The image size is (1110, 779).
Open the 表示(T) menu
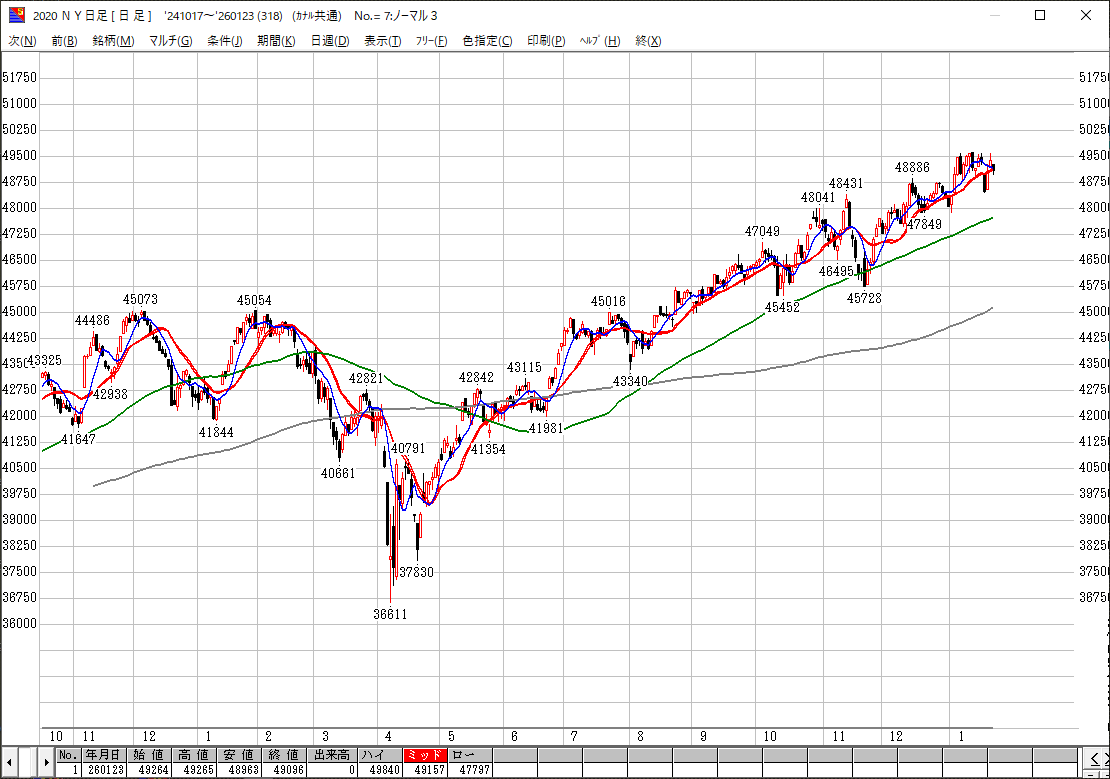[x=382, y=41]
